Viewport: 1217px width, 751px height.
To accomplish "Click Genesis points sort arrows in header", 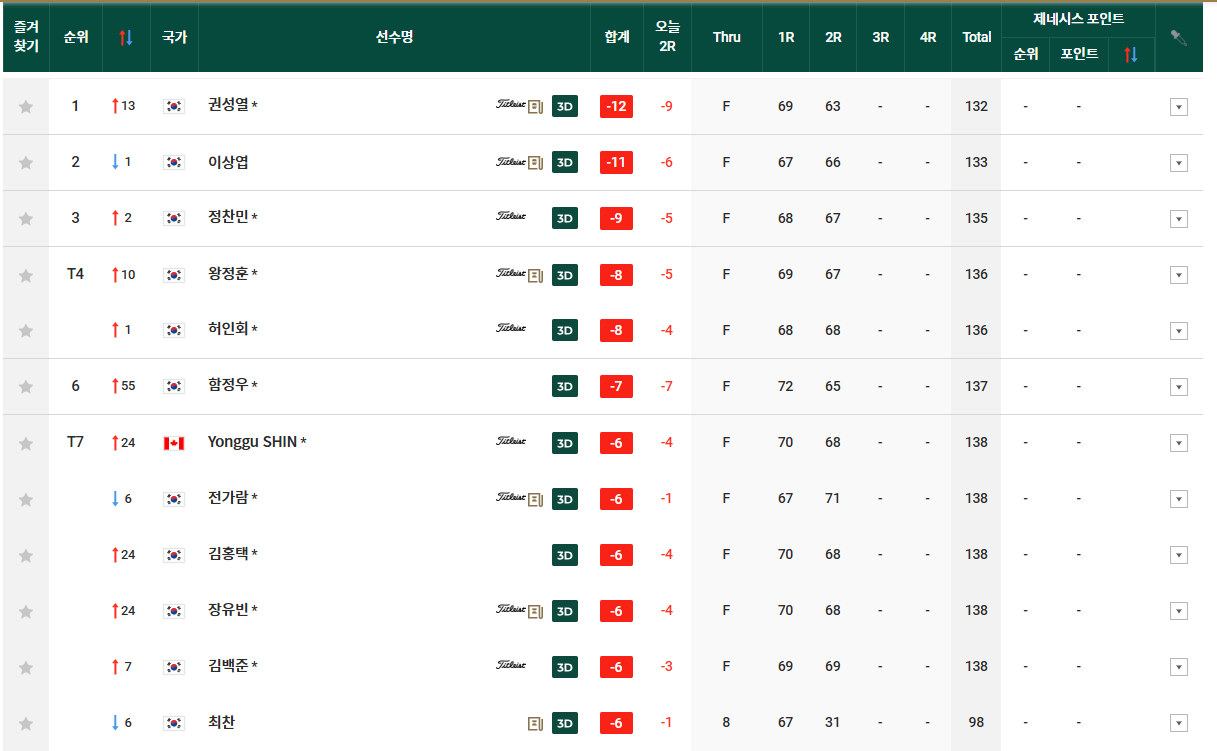I will point(1131,54).
